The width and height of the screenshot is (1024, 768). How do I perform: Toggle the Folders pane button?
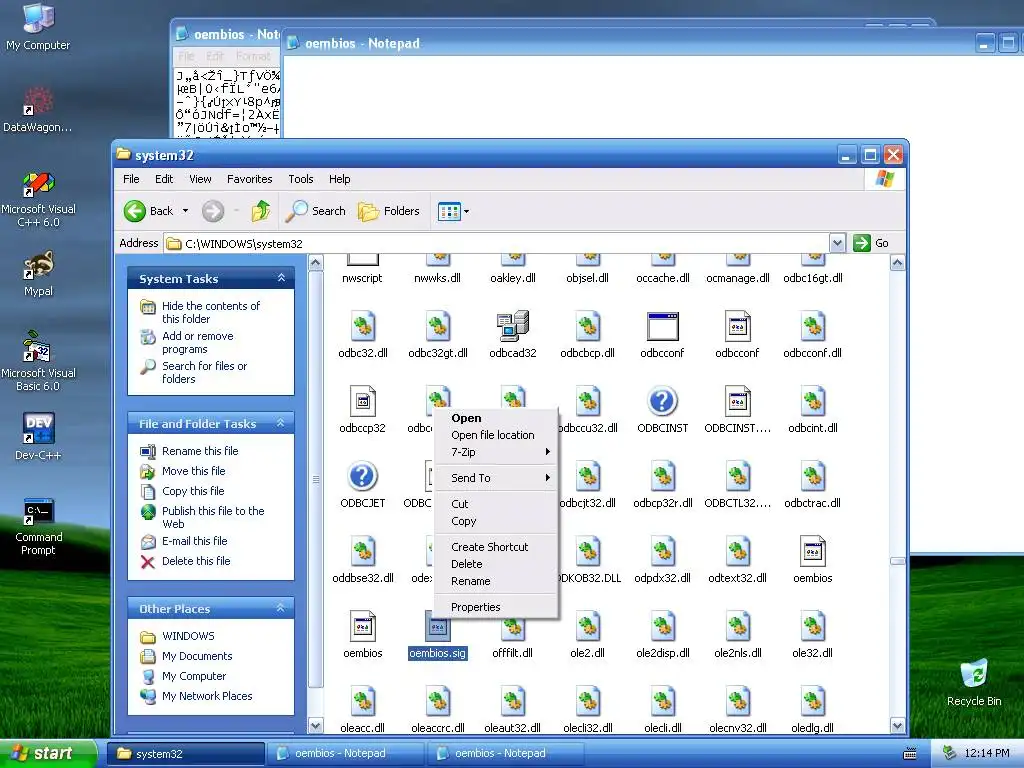pyautogui.click(x=389, y=211)
